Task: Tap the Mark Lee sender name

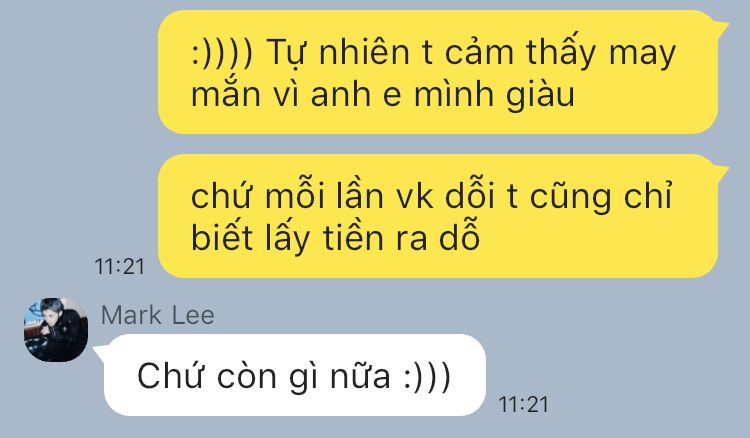Action: click(x=158, y=316)
